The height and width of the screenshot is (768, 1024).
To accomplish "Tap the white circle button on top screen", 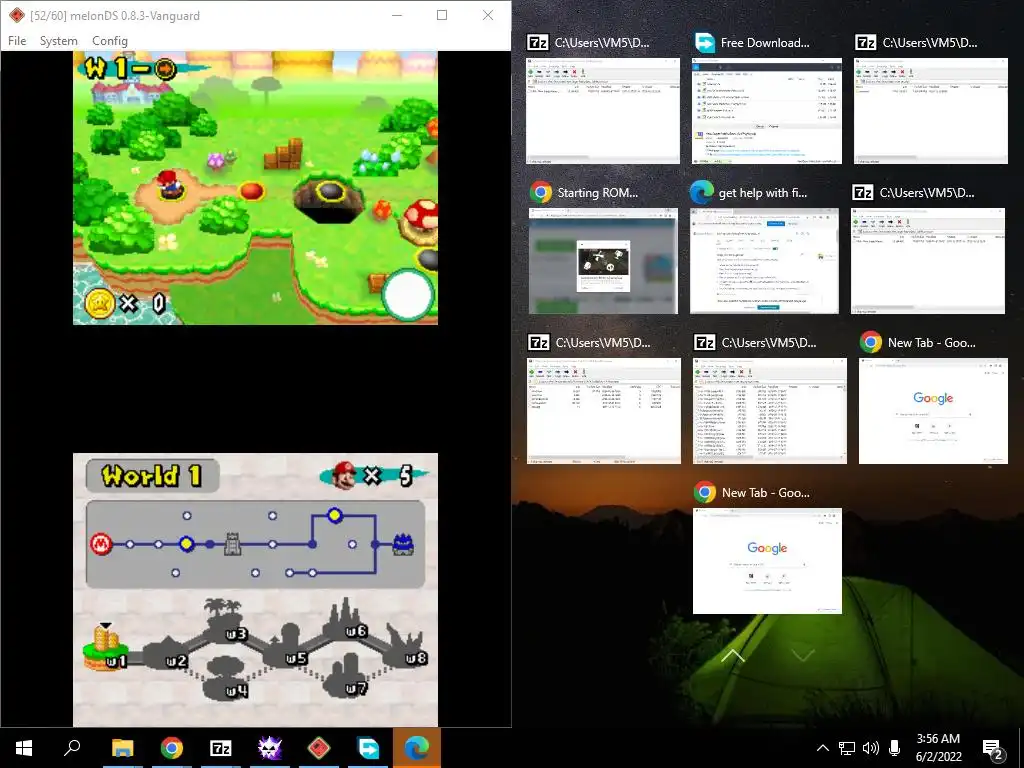I will point(408,295).
